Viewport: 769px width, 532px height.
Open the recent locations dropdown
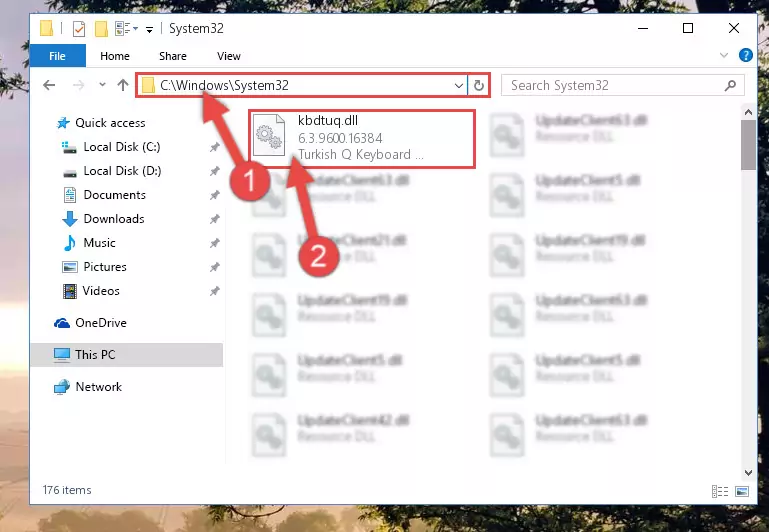(102, 85)
